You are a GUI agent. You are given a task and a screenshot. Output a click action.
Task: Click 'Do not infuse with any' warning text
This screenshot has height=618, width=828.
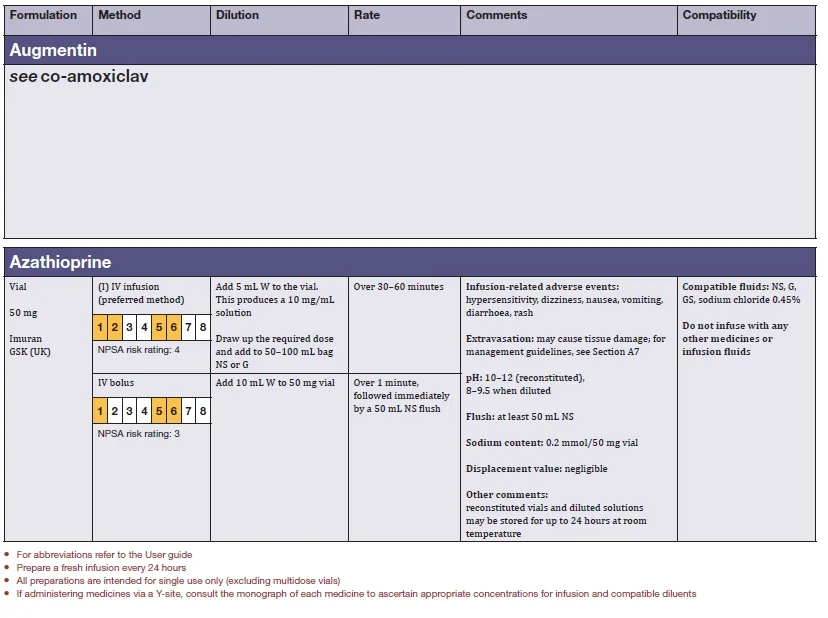(x=735, y=326)
